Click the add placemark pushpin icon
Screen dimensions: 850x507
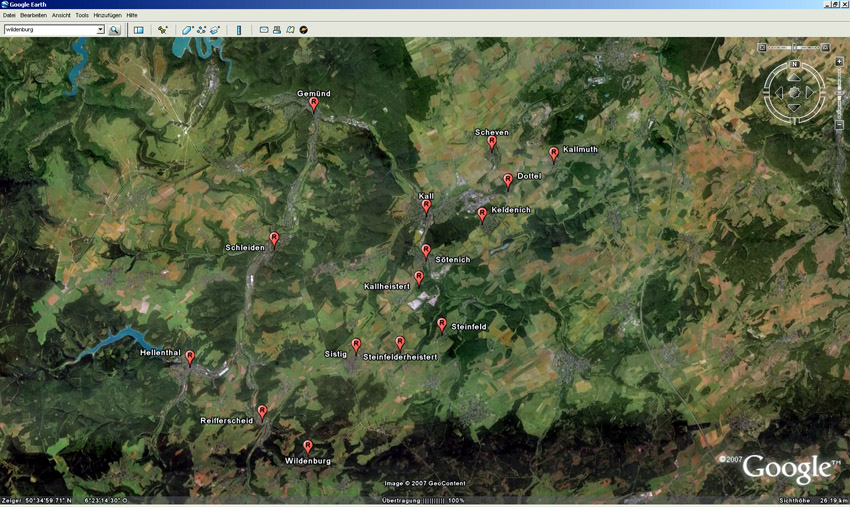tap(163, 30)
